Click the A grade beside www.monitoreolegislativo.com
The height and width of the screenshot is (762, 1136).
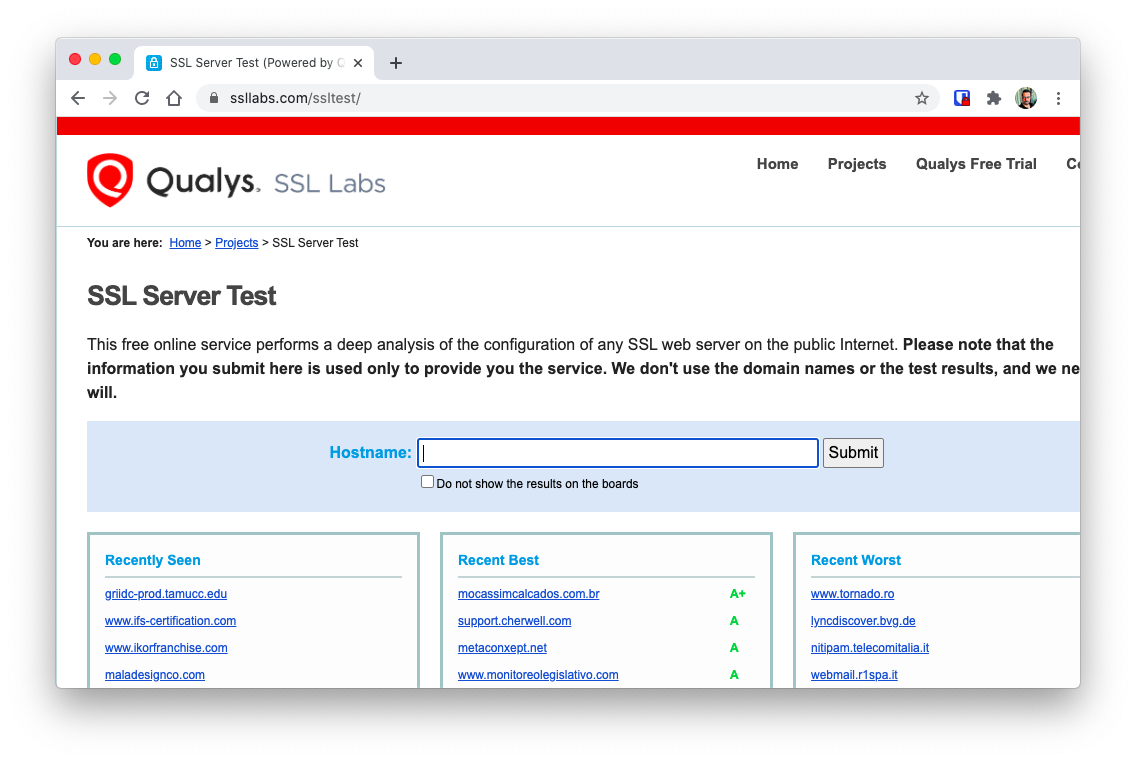(734, 674)
